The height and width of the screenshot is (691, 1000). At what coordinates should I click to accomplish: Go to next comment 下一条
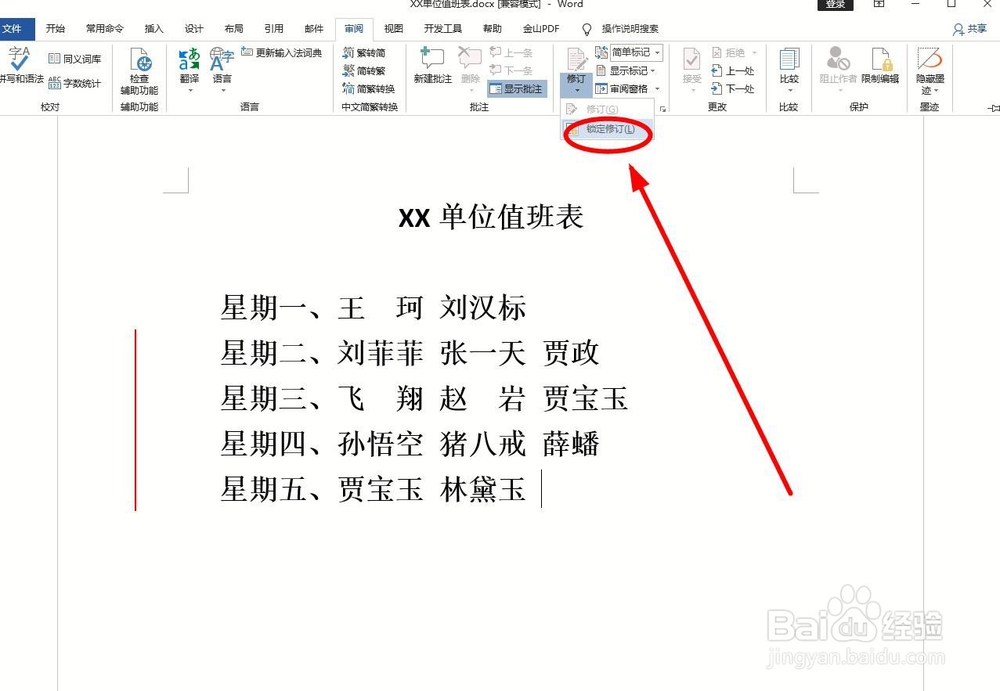click(x=511, y=71)
